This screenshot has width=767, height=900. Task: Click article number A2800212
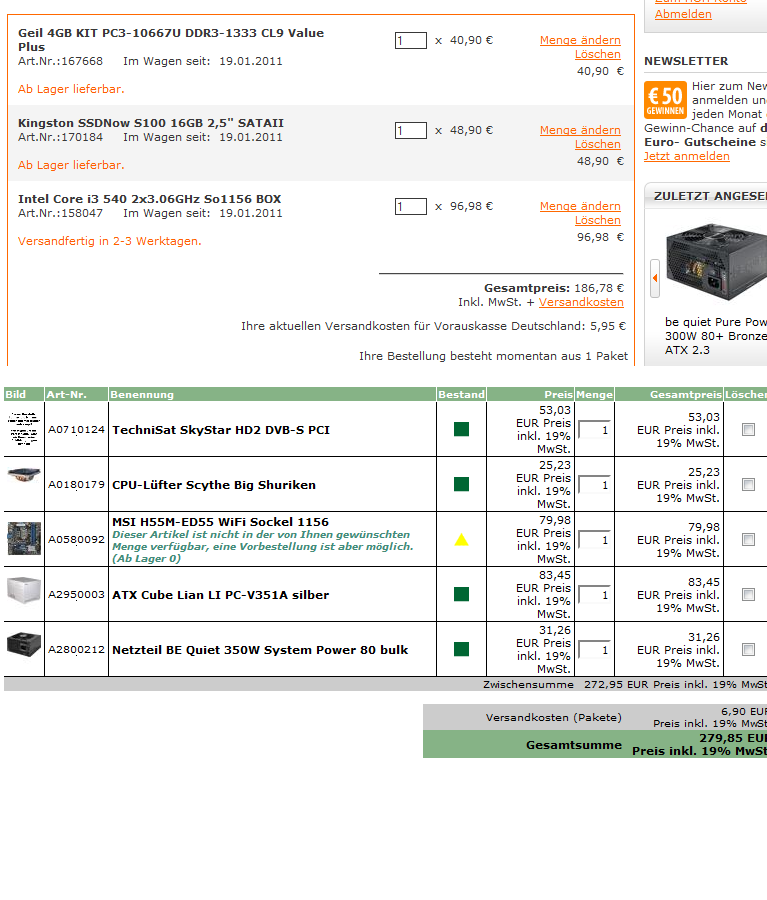pyautogui.click(x=76, y=650)
